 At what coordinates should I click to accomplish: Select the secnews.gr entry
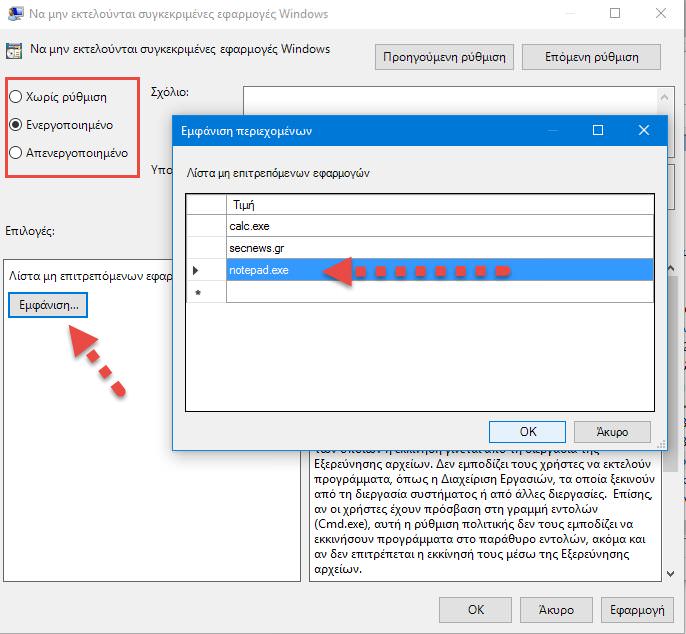[x=440, y=248]
